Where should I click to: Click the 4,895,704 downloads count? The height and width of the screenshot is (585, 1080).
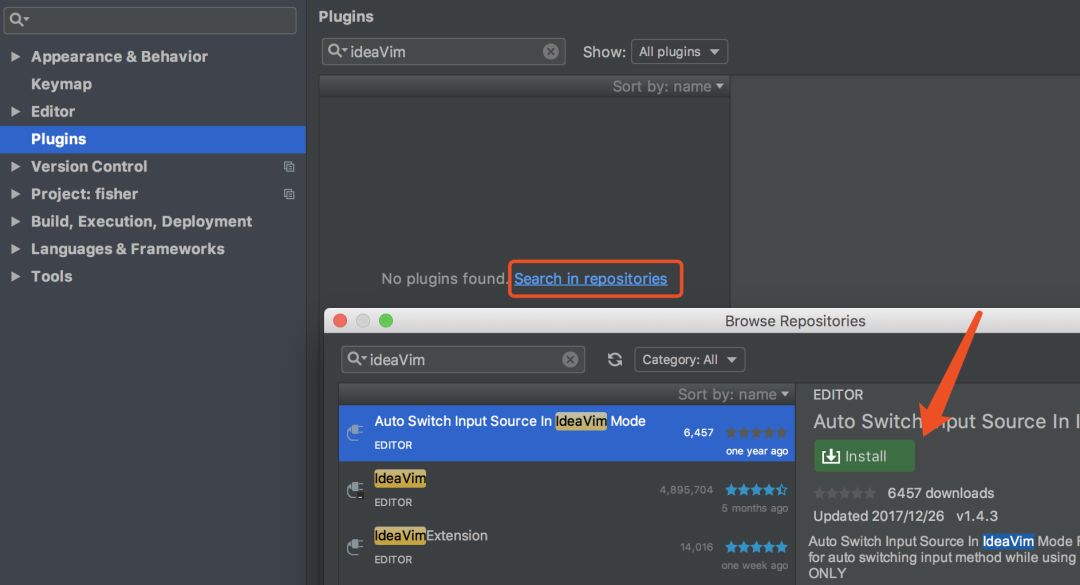[686, 490]
